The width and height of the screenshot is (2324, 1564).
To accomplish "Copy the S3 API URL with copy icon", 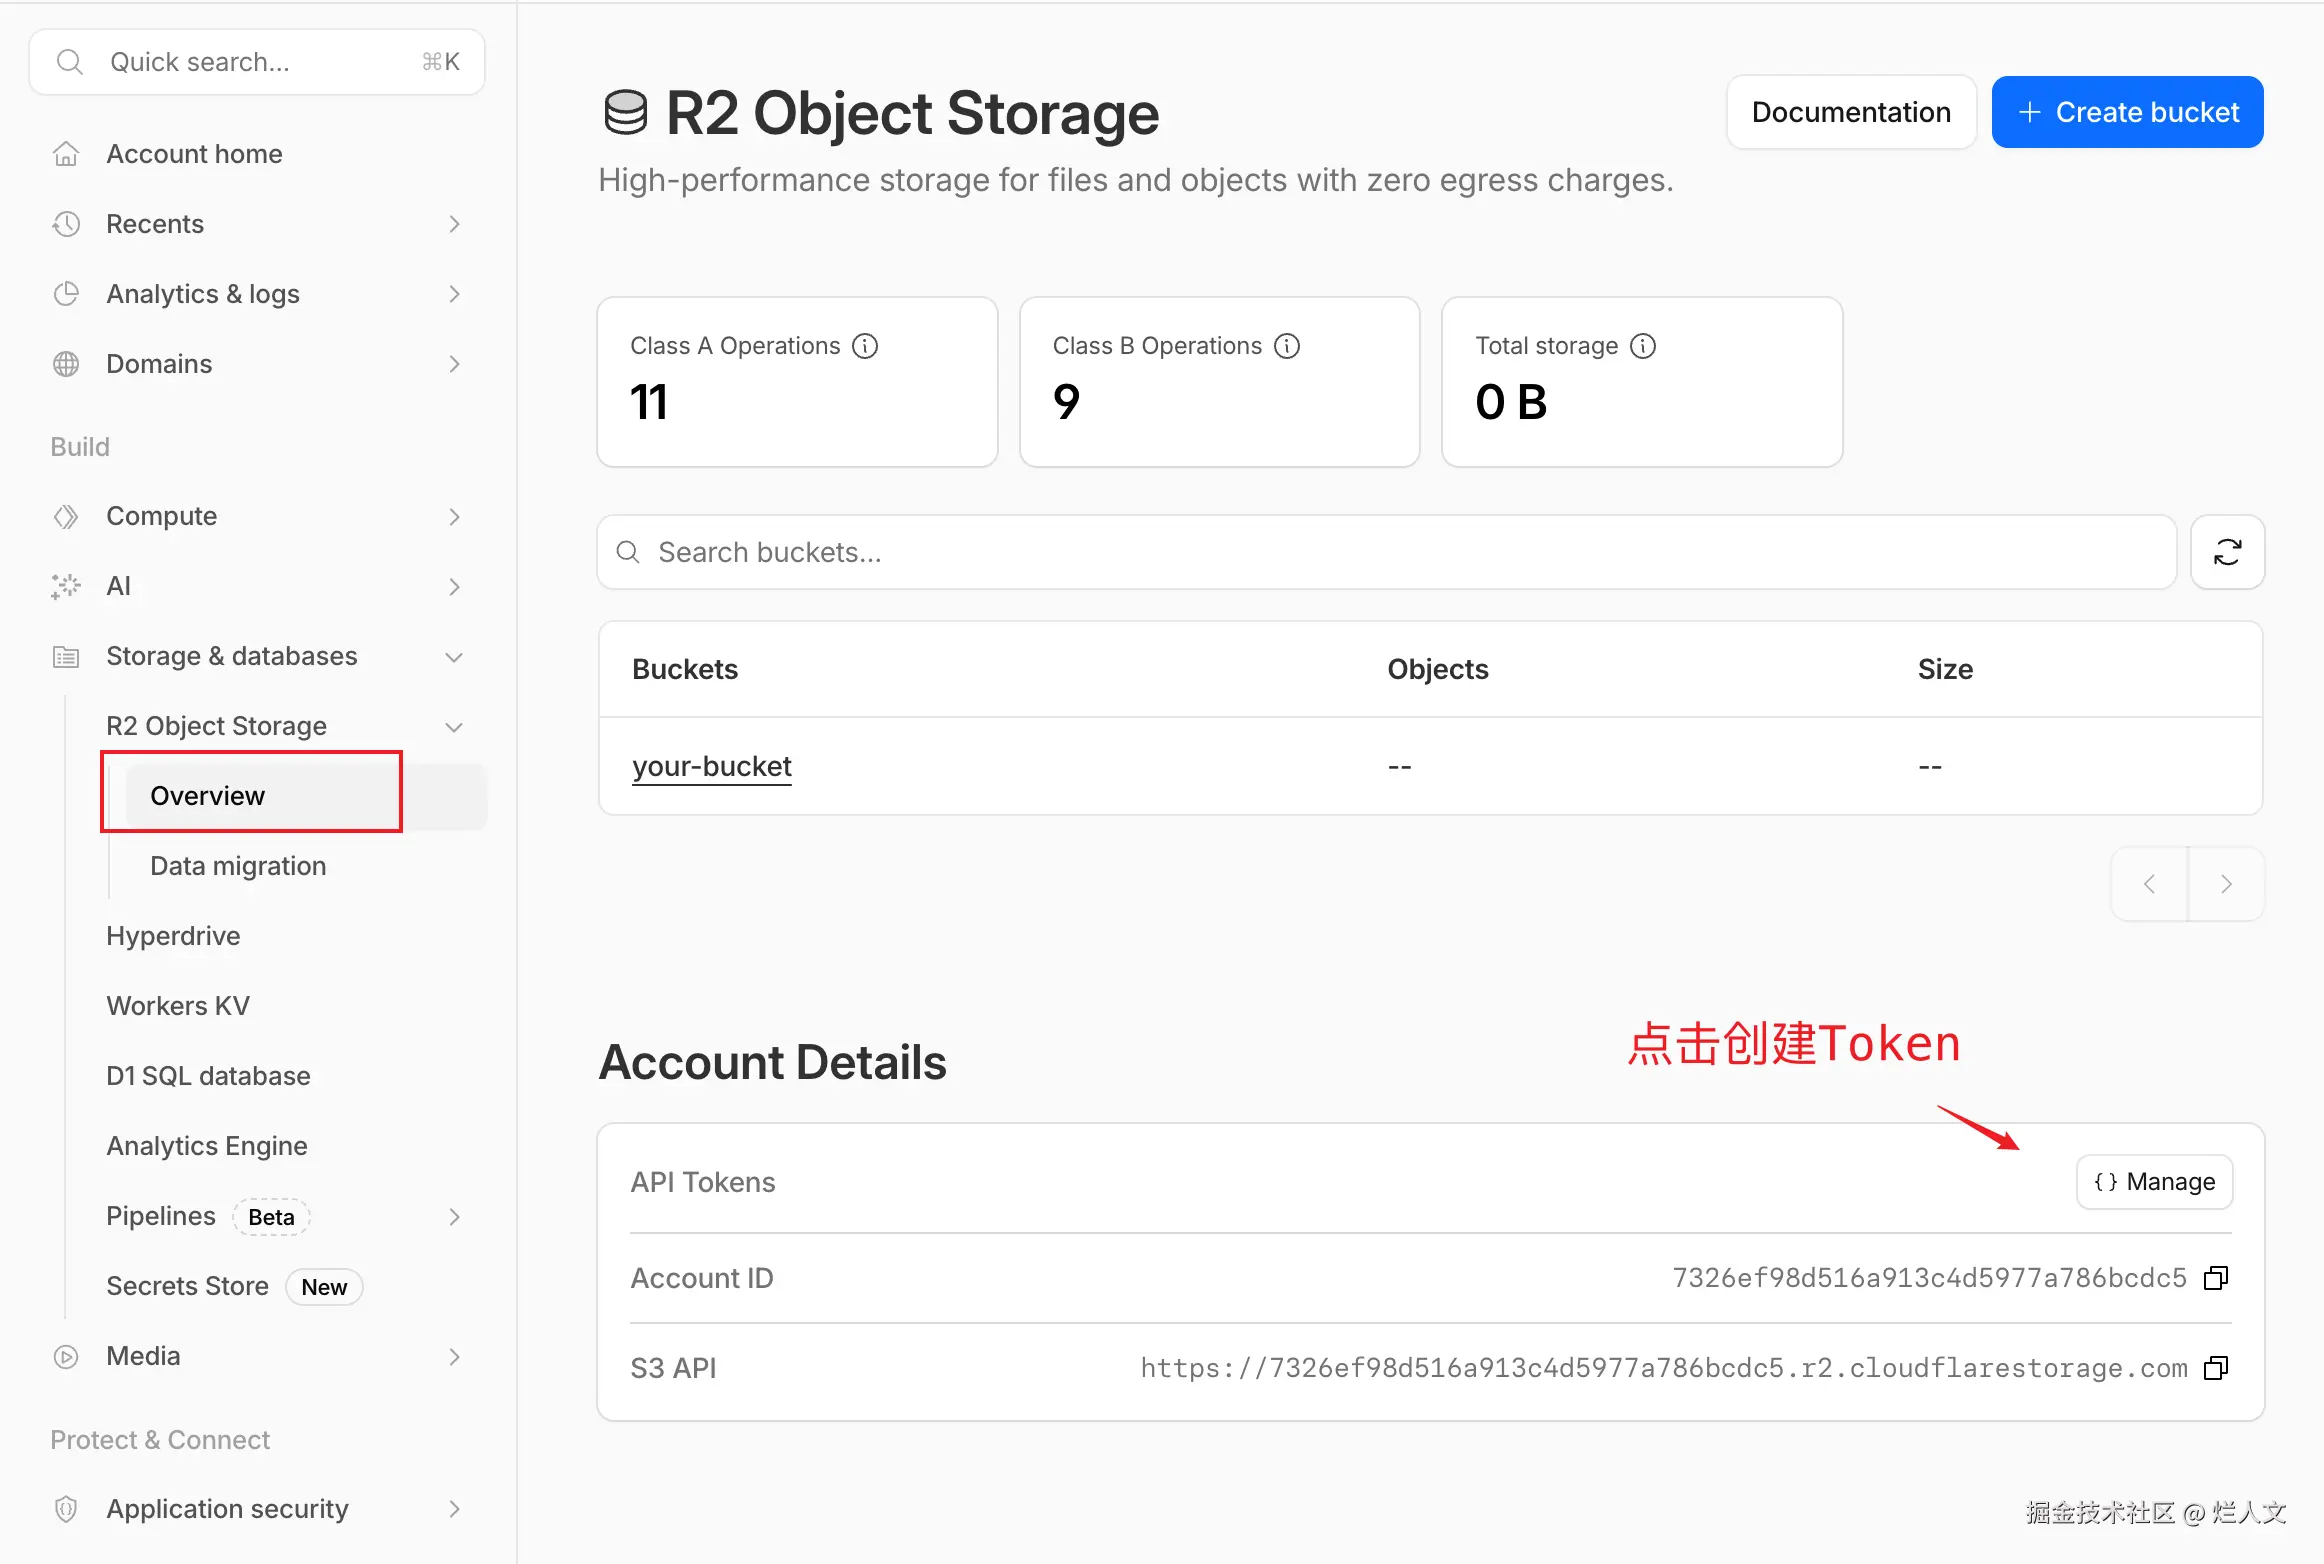I will 2216,1368.
